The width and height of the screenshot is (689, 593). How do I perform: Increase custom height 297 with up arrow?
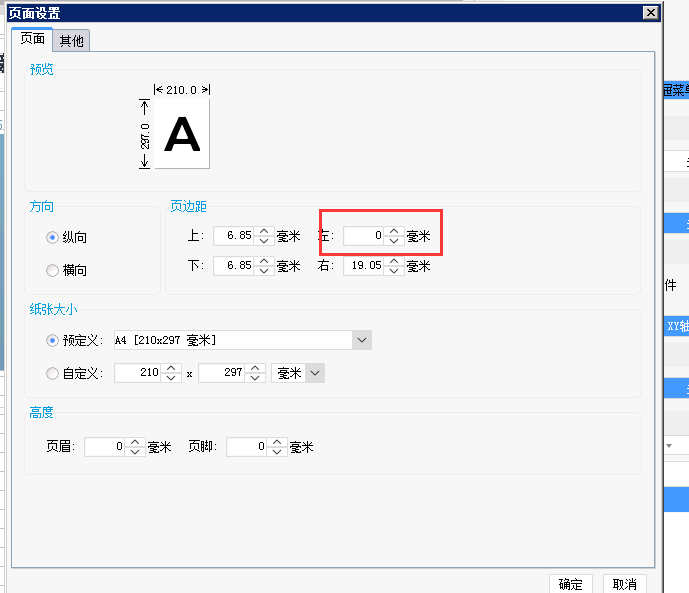click(x=255, y=368)
